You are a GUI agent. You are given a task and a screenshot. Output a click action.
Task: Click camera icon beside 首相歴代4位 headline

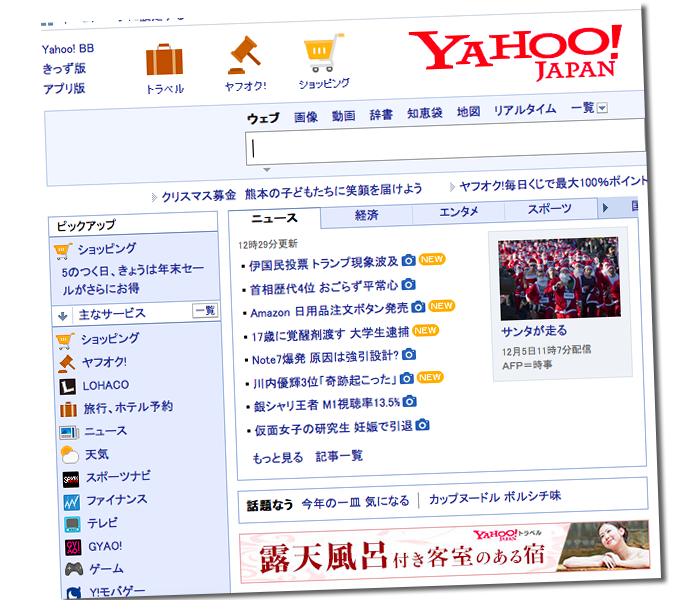[408, 284]
